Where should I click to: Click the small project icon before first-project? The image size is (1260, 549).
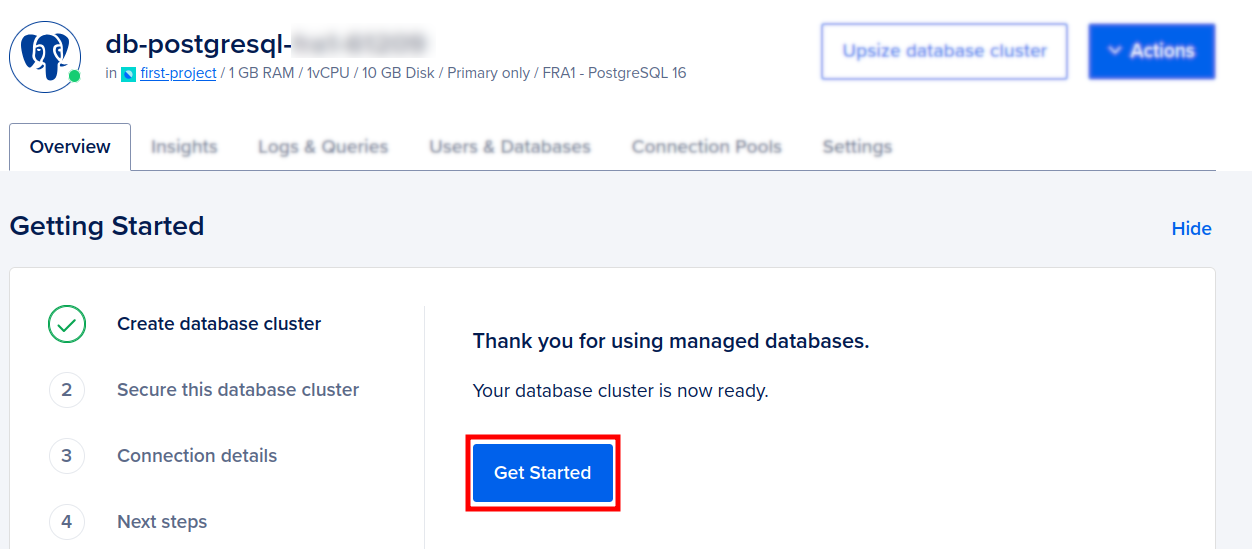[128, 74]
